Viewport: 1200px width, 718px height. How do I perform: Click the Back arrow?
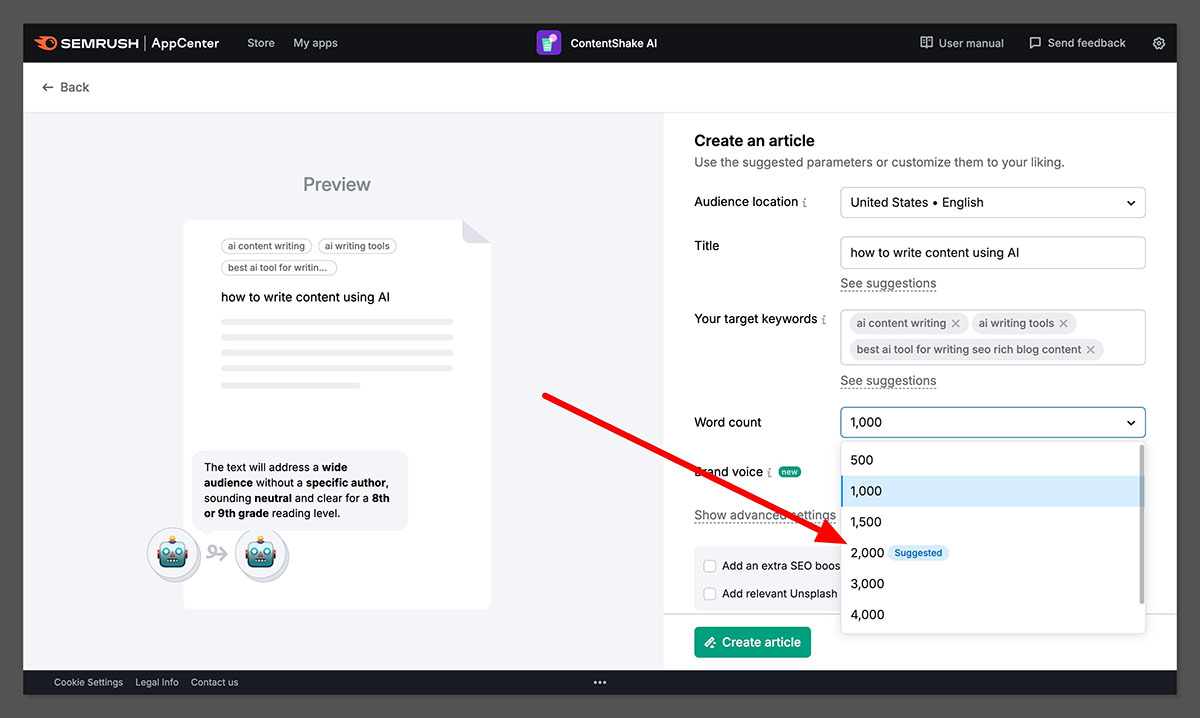tap(48, 87)
